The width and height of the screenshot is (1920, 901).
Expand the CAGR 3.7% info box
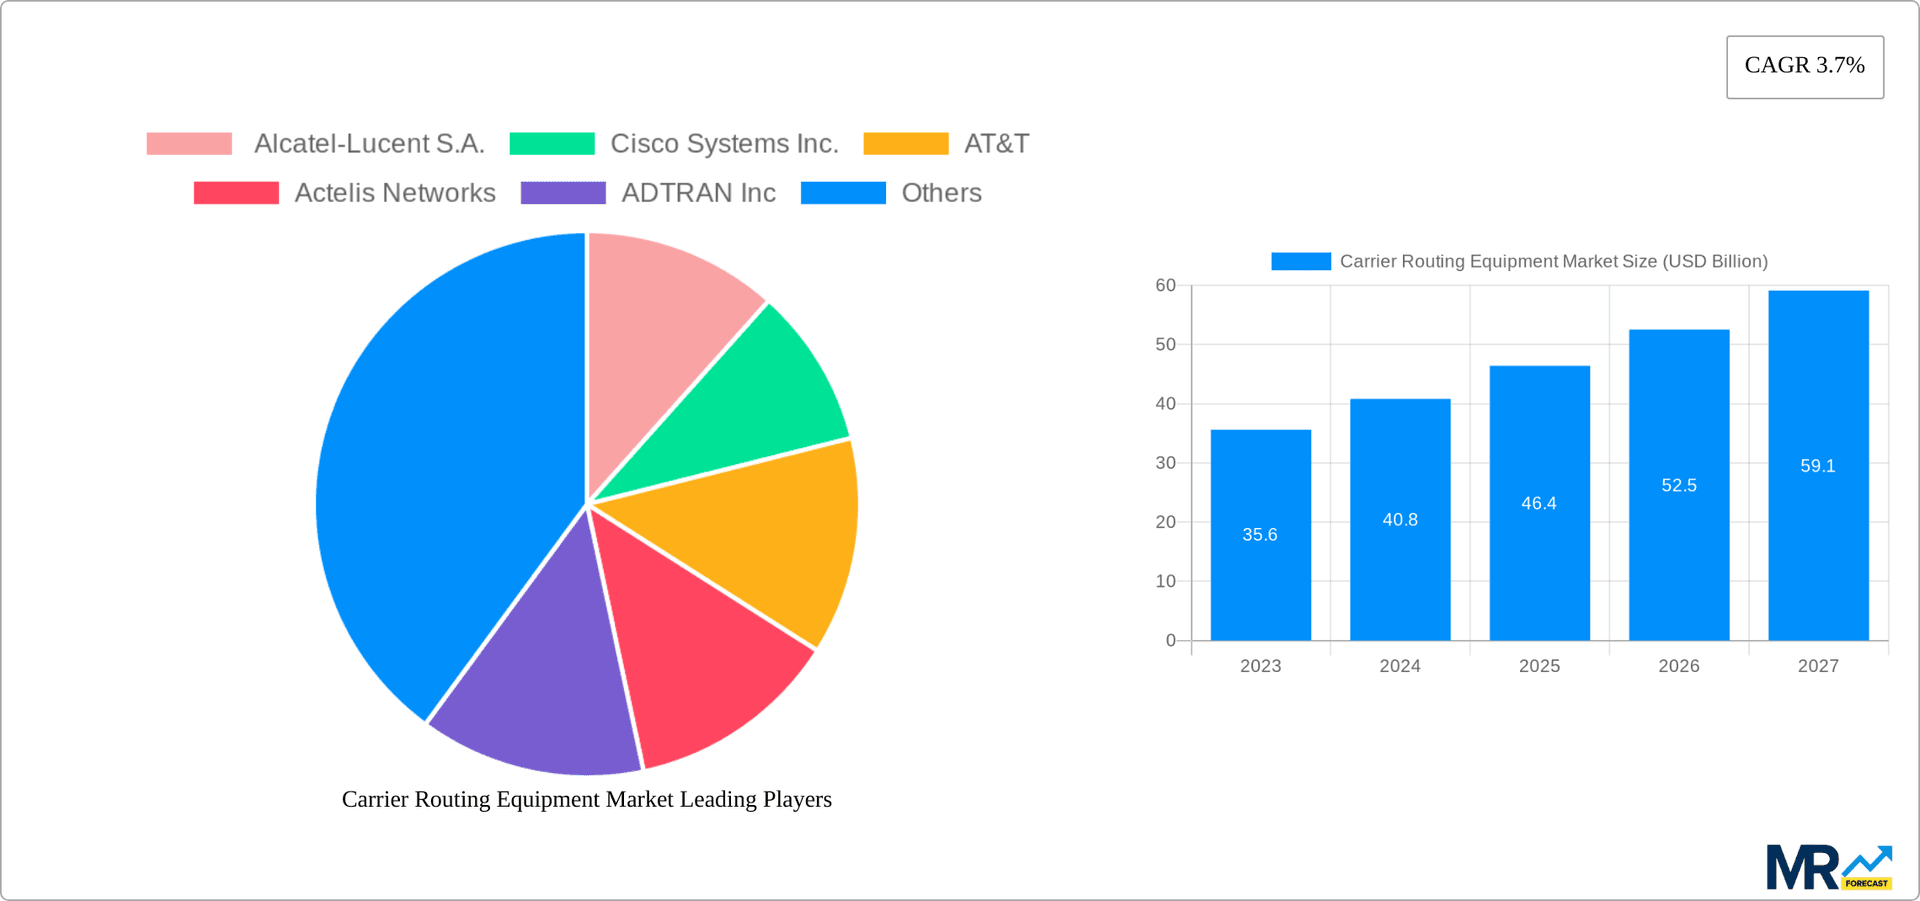click(1804, 66)
